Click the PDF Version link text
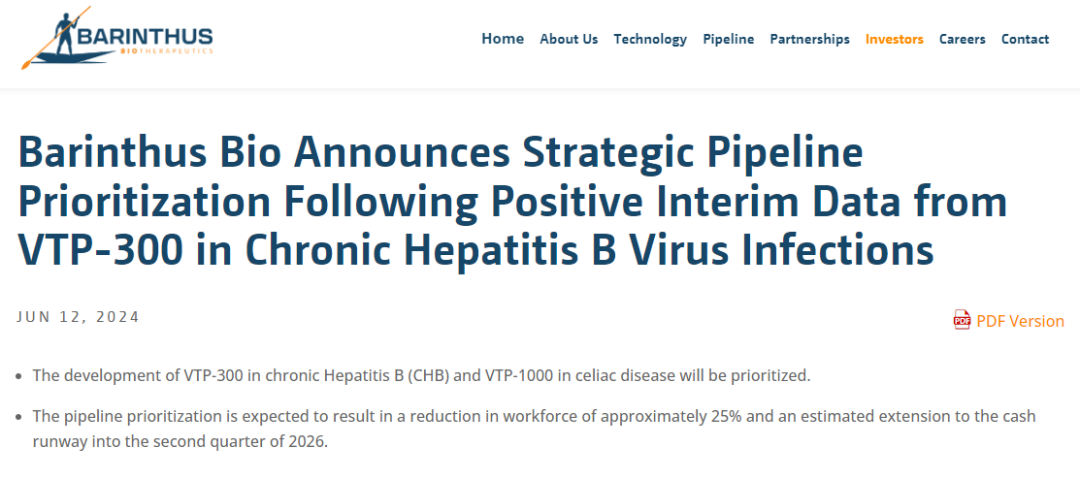Viewport: 1080px width, 479px height. tap(1020, 321)
